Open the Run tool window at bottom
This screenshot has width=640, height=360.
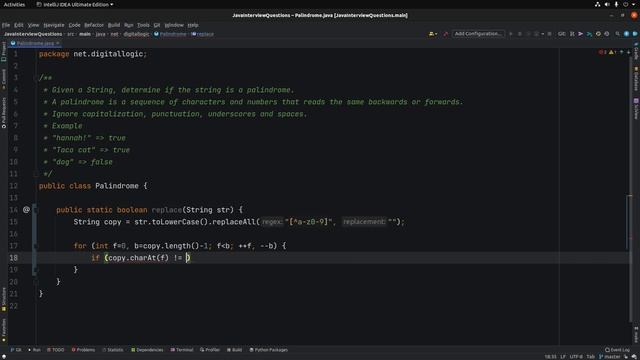pos(34,350)
